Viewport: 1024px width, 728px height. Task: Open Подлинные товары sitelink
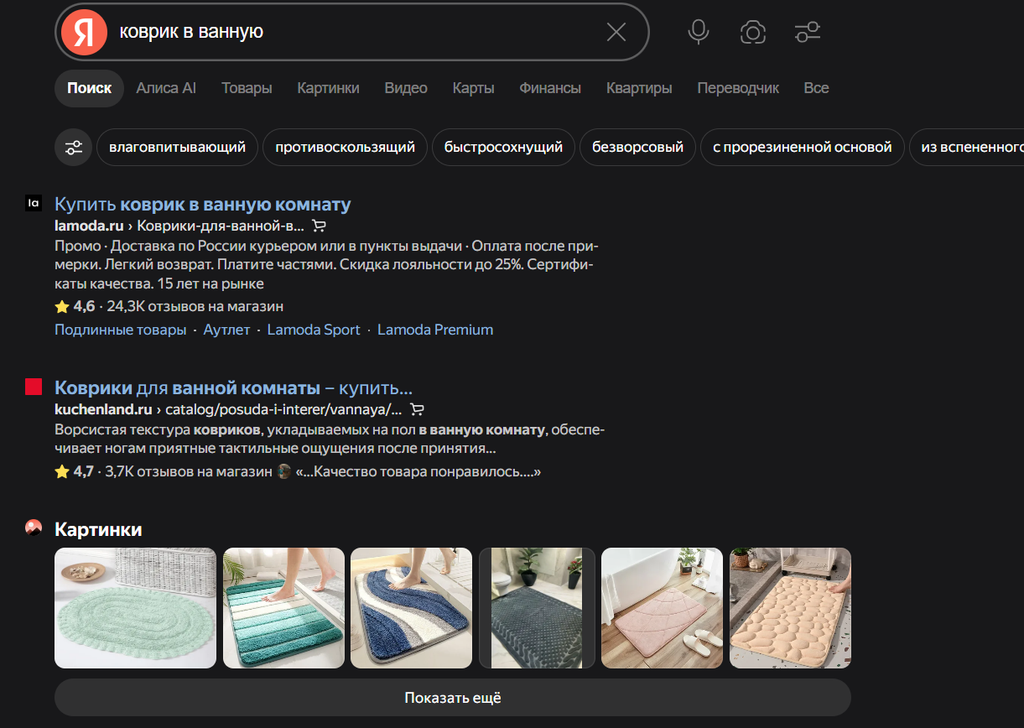point(120,330)
